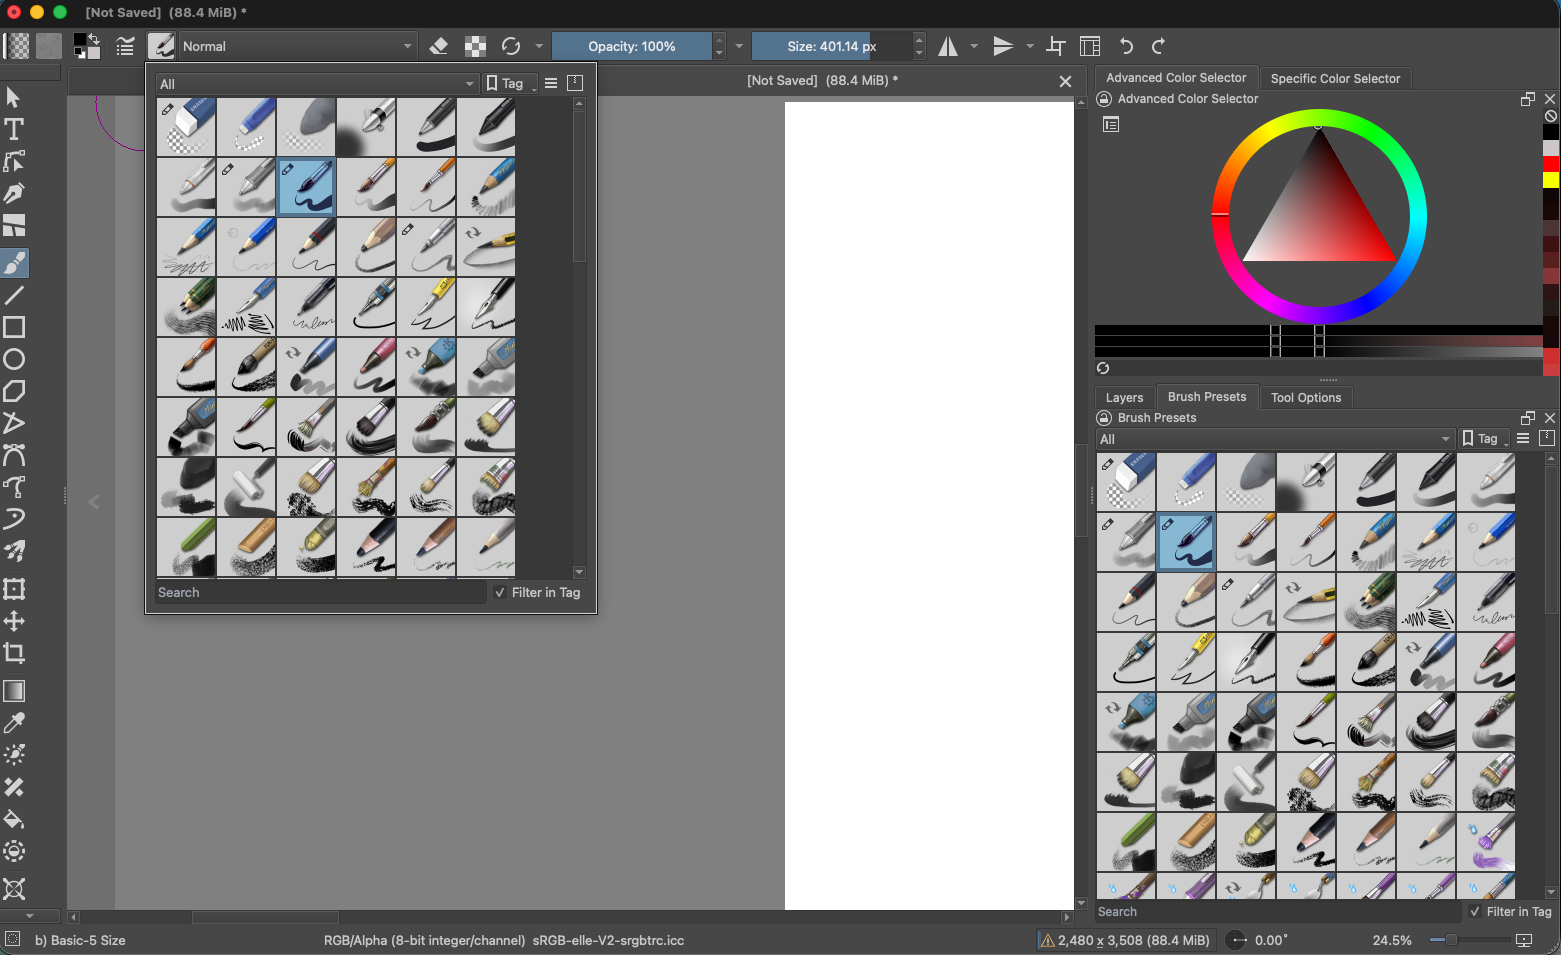This screenshot has width=1561, height=955.
Task: Click the Redo arrow in the toolbar
Action: coord(1158,46)
